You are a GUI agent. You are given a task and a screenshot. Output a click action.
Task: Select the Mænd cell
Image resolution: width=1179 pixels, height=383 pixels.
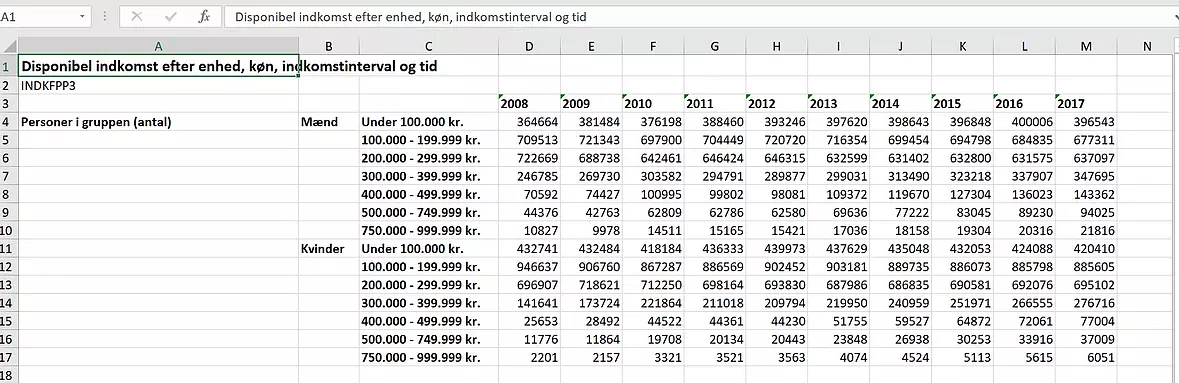coord(329,122)
